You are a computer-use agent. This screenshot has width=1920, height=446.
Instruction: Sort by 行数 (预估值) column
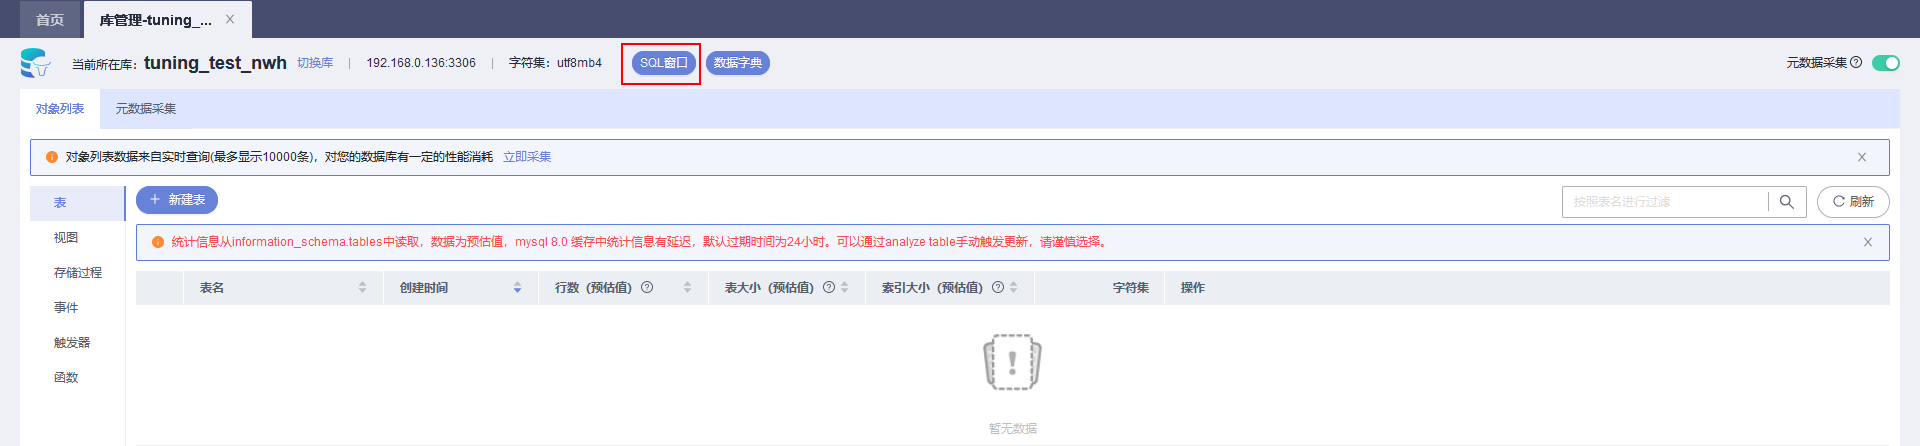pos(687,288)
